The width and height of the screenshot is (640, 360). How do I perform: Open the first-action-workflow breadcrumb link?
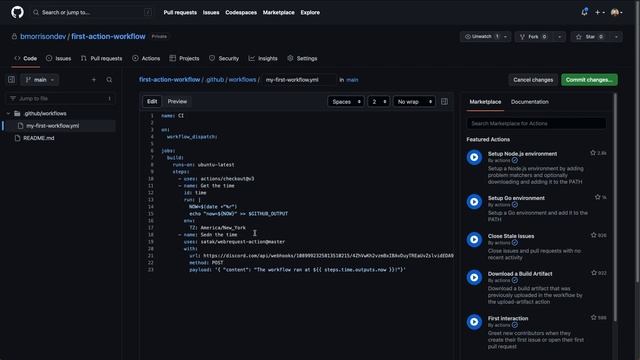coord(169,80)
